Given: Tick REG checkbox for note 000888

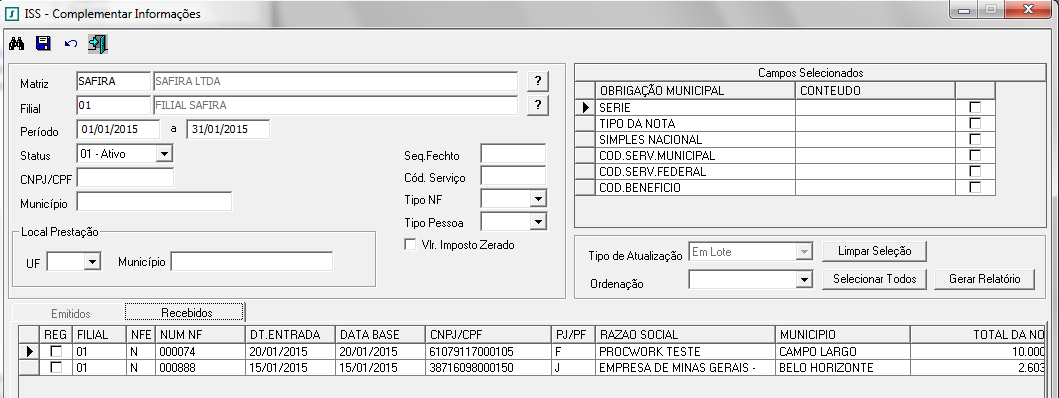Looking at the screenshot, I should point(57,368).
